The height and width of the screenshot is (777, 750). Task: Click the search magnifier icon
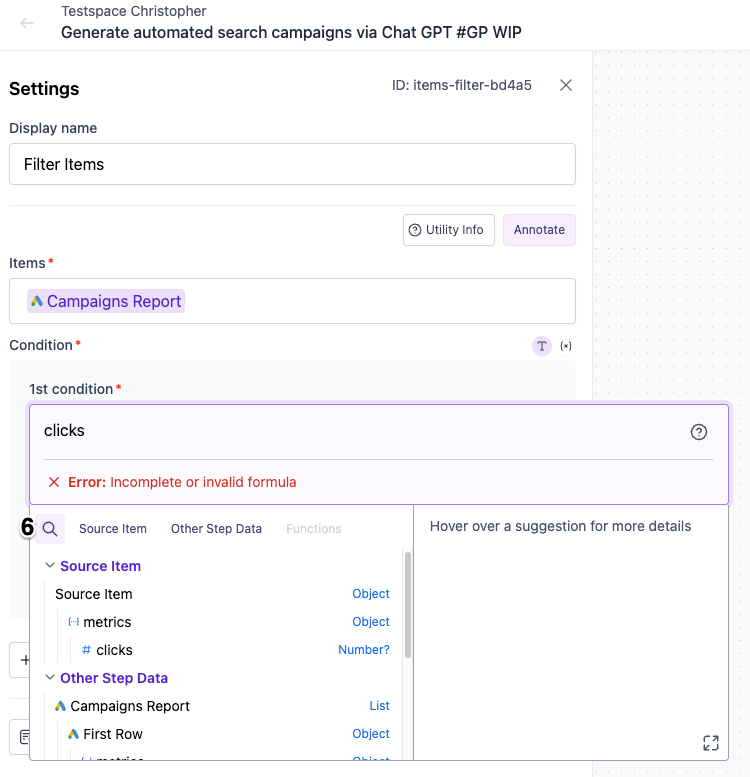(50, 529)
